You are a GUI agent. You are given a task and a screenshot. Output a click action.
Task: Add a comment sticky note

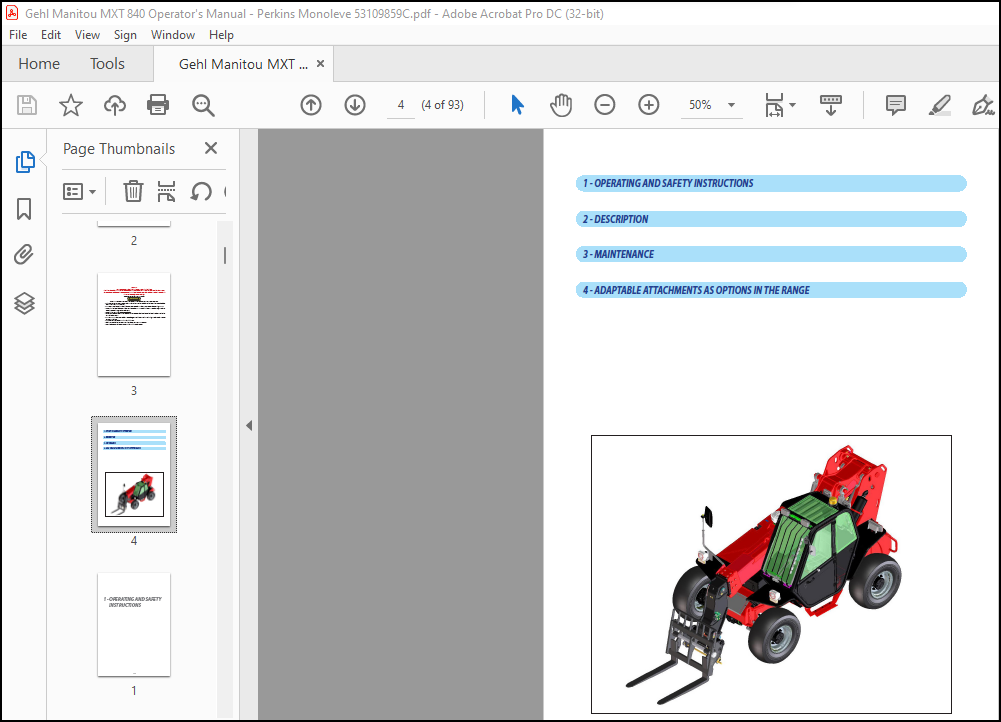(x=896, y=105)
